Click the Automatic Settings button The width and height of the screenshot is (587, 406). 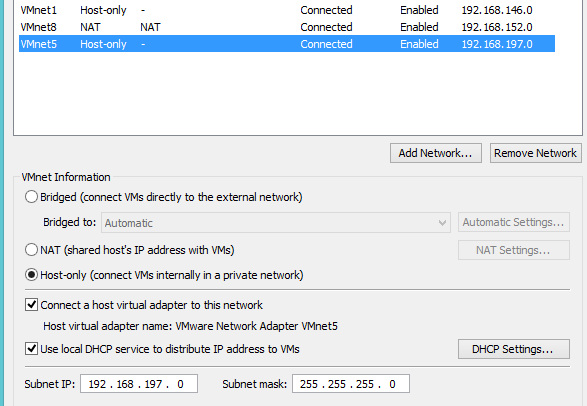pyautogui.click(x=514, y=222)
